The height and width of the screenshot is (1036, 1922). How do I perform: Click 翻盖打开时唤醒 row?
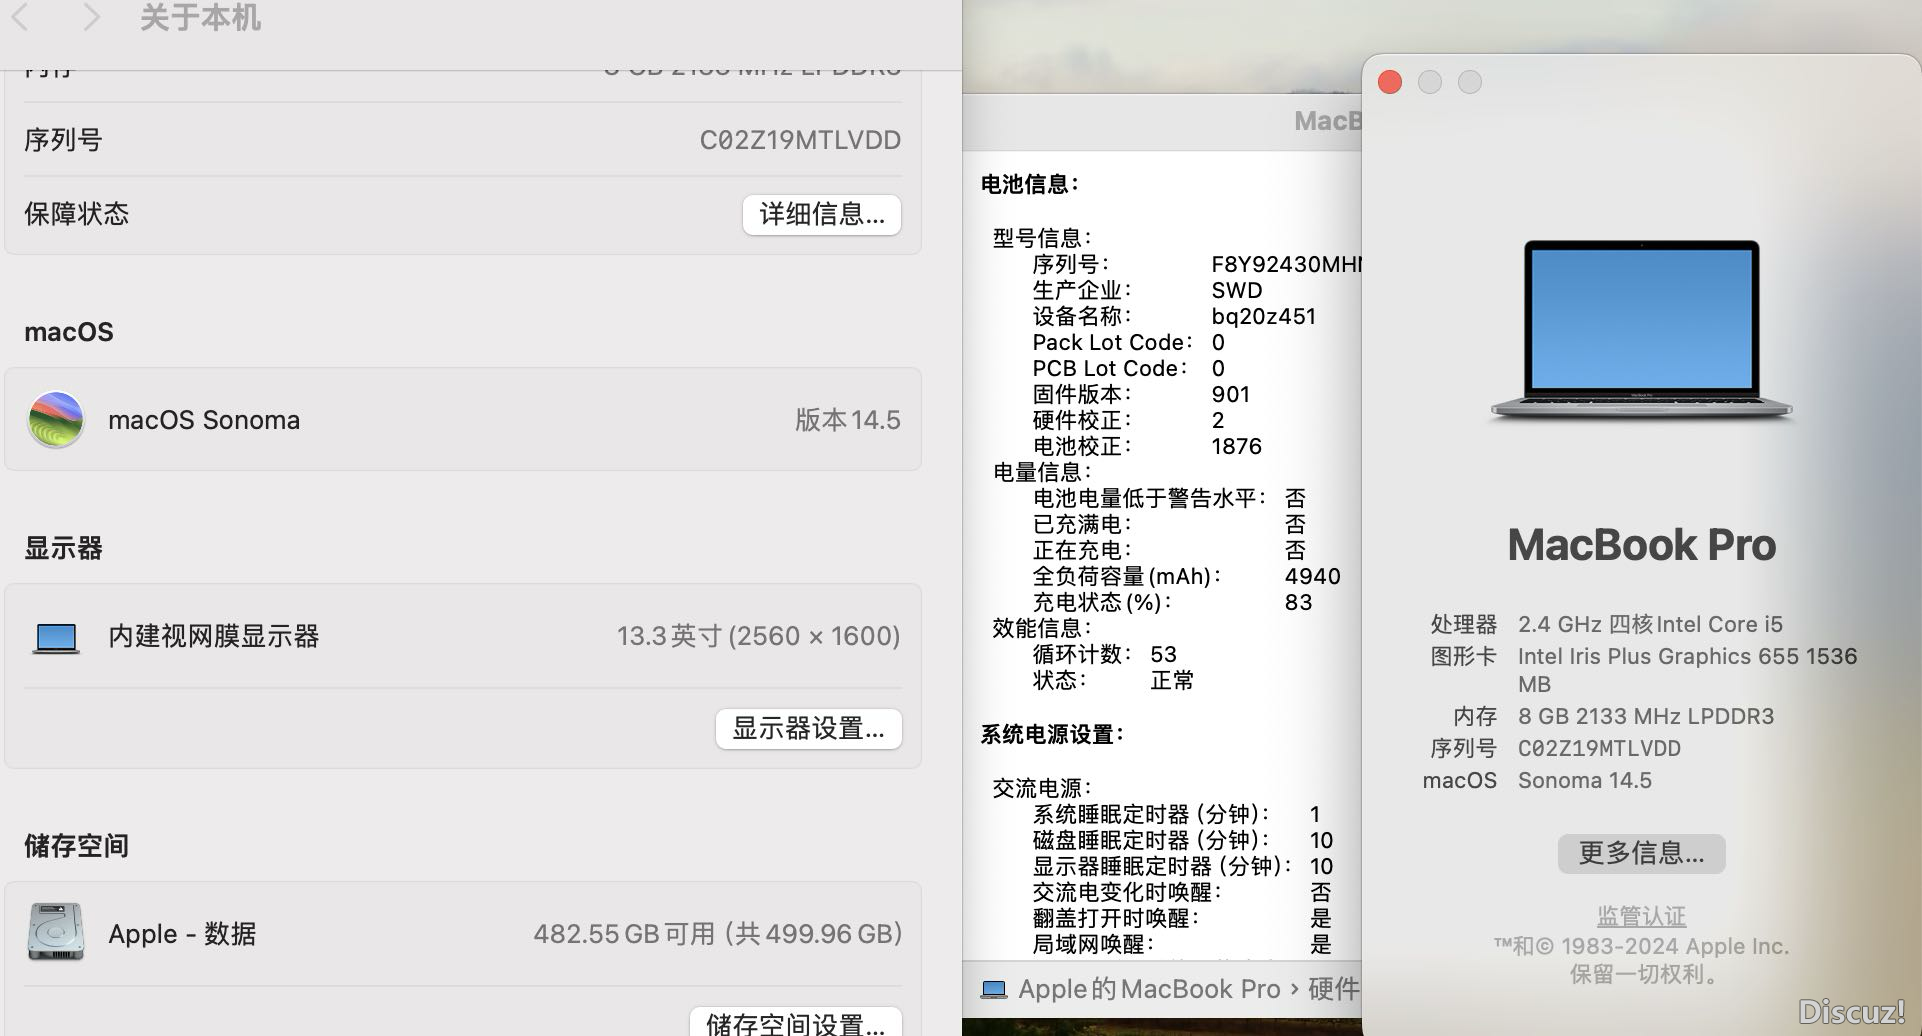pos(1182,918)
